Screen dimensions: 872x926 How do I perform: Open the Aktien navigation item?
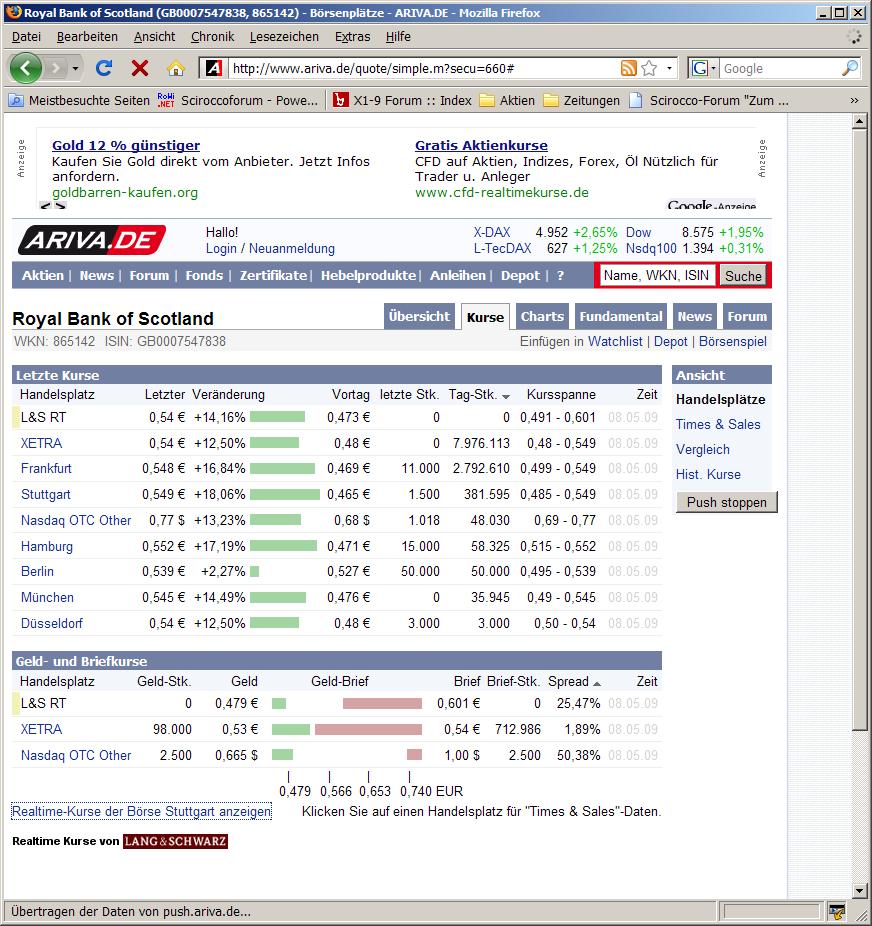coord(43,275)
